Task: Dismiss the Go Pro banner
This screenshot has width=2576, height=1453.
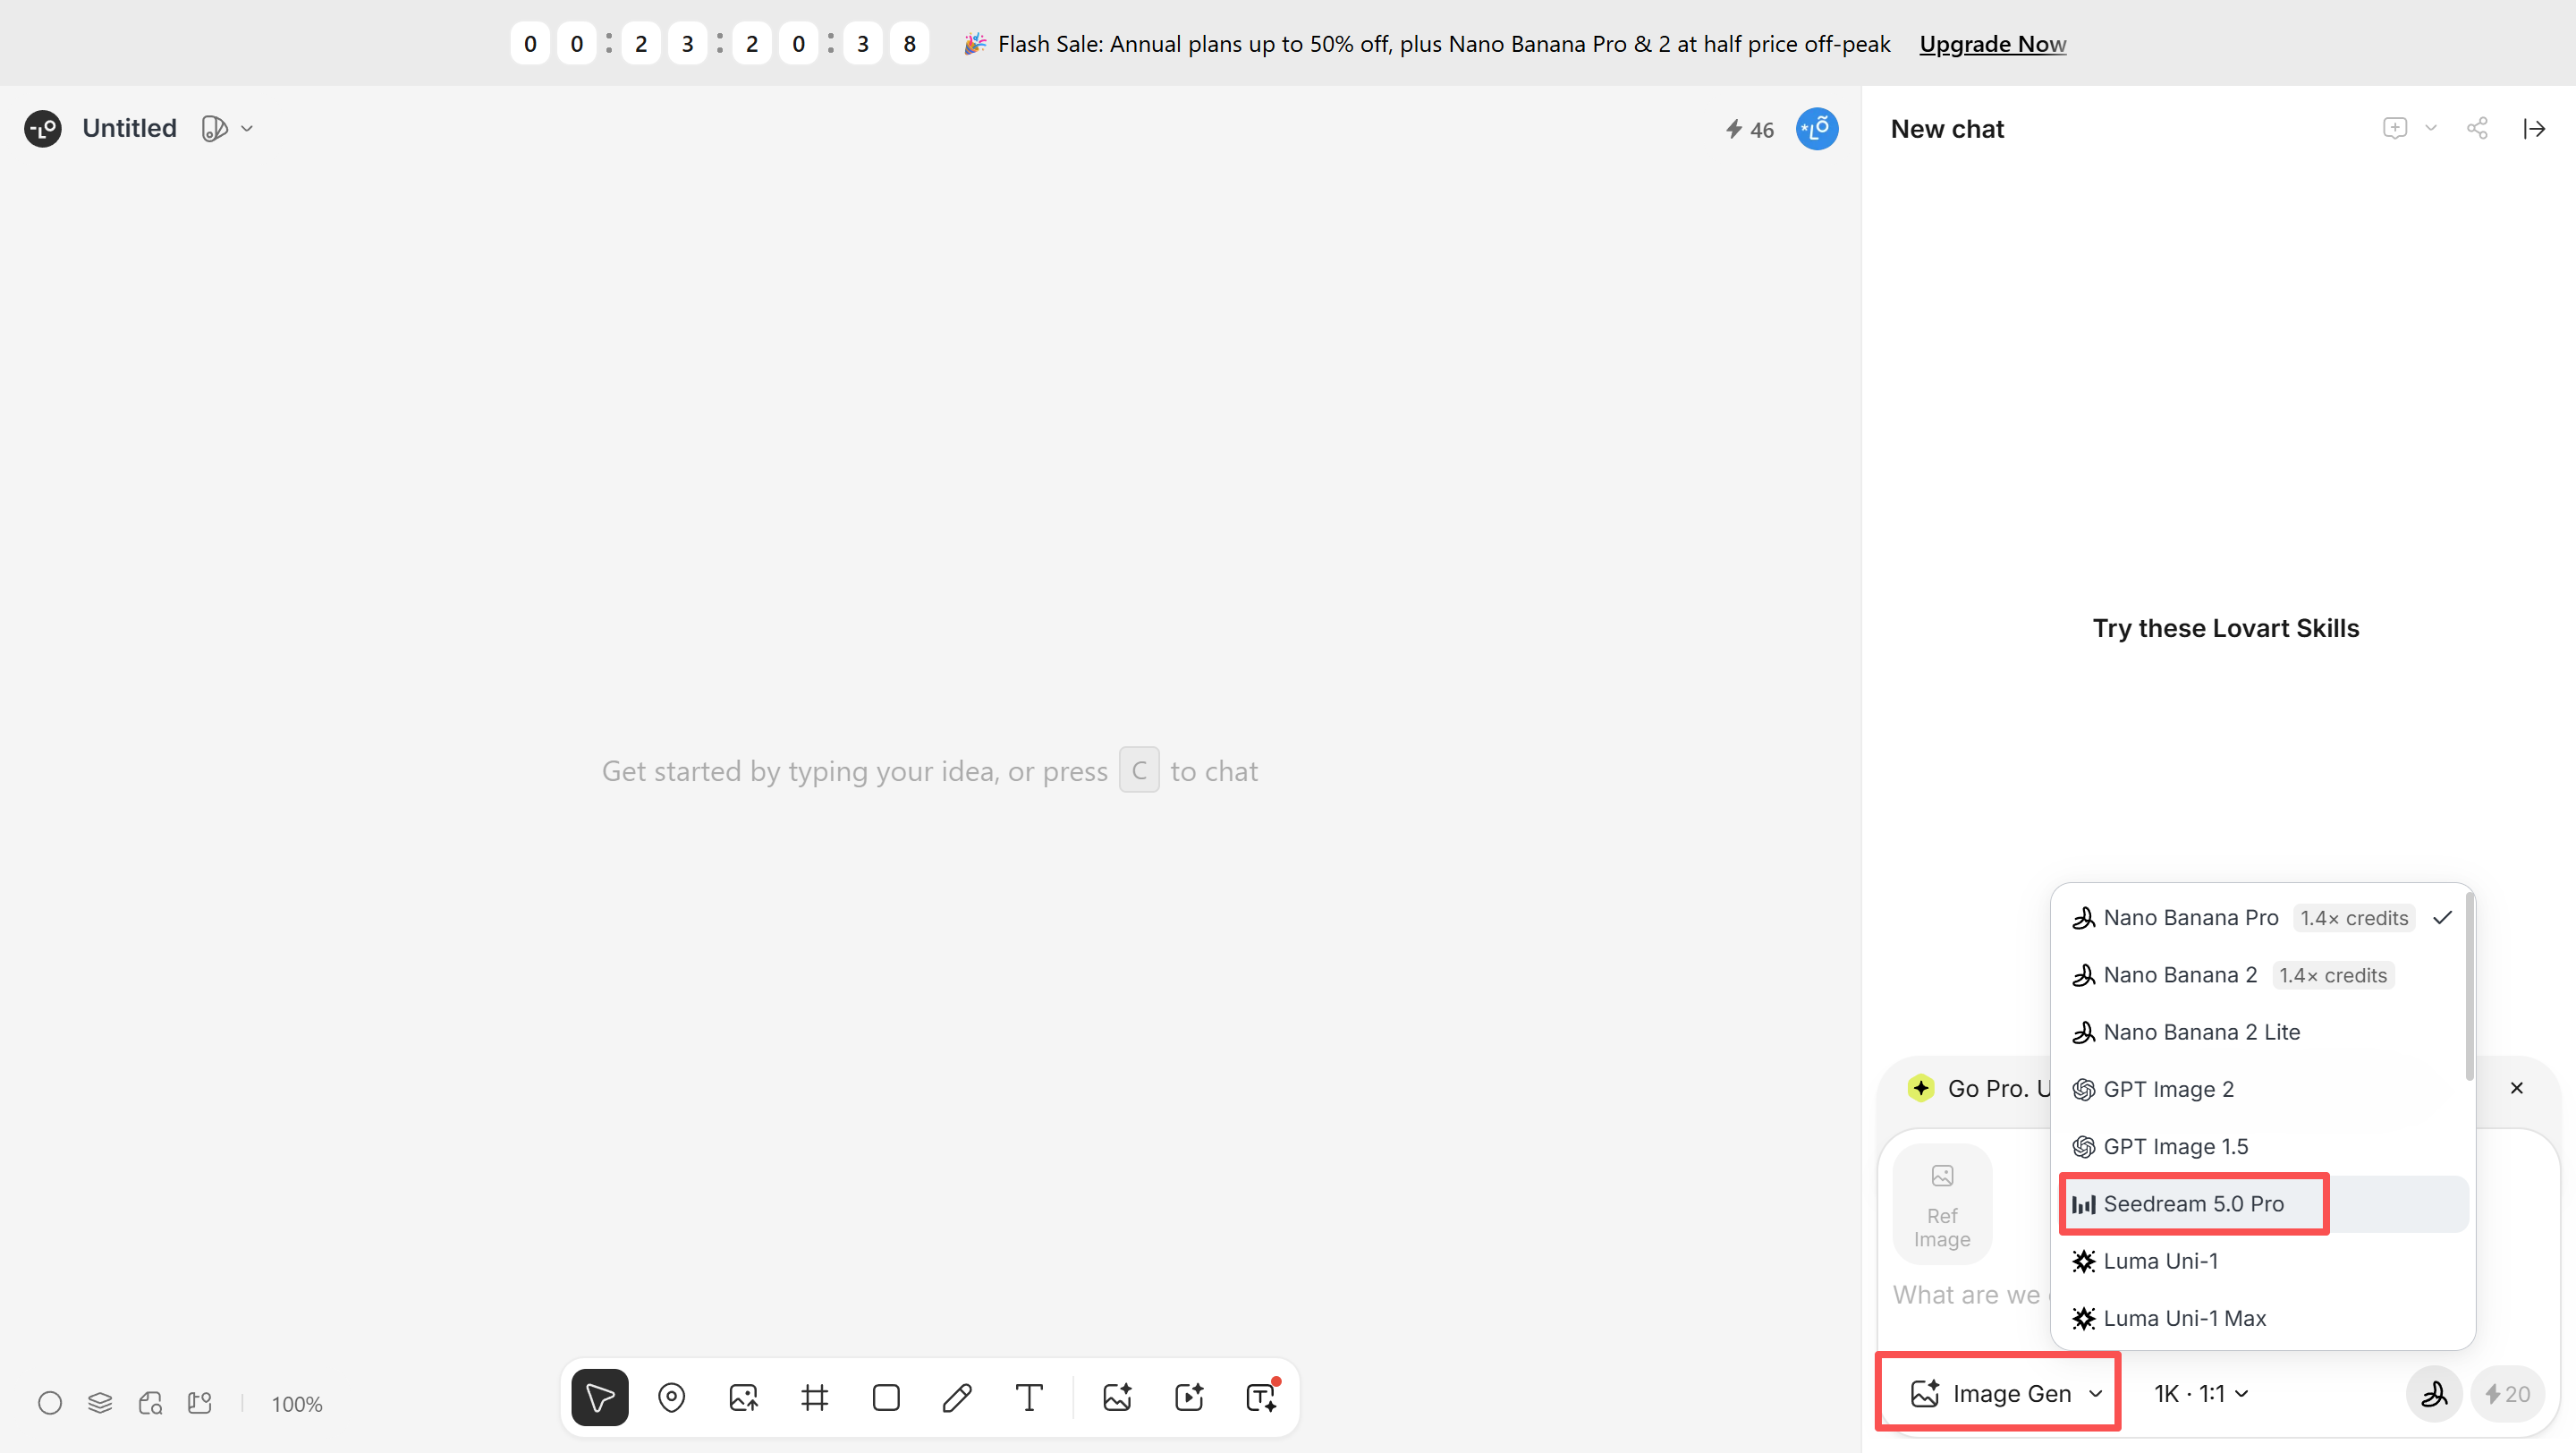Action: [x=2517, y=1088]
